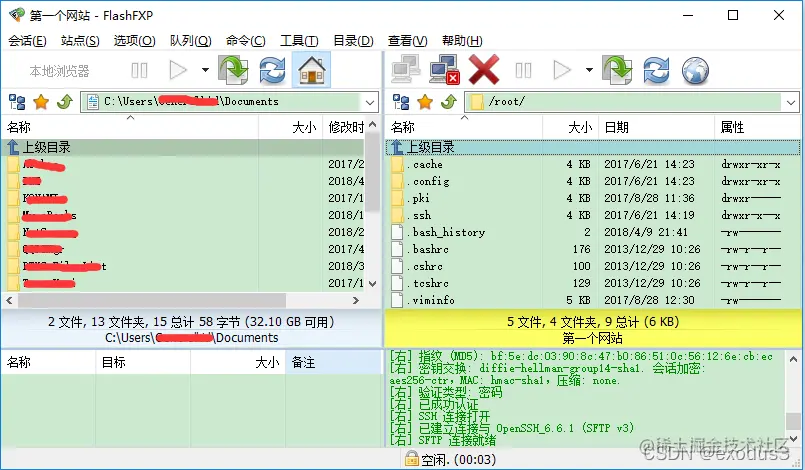The height and width of the screenshot is (470, 805).
Task: Select remote 上级目录 parent directory row
Action: (593, 147)
